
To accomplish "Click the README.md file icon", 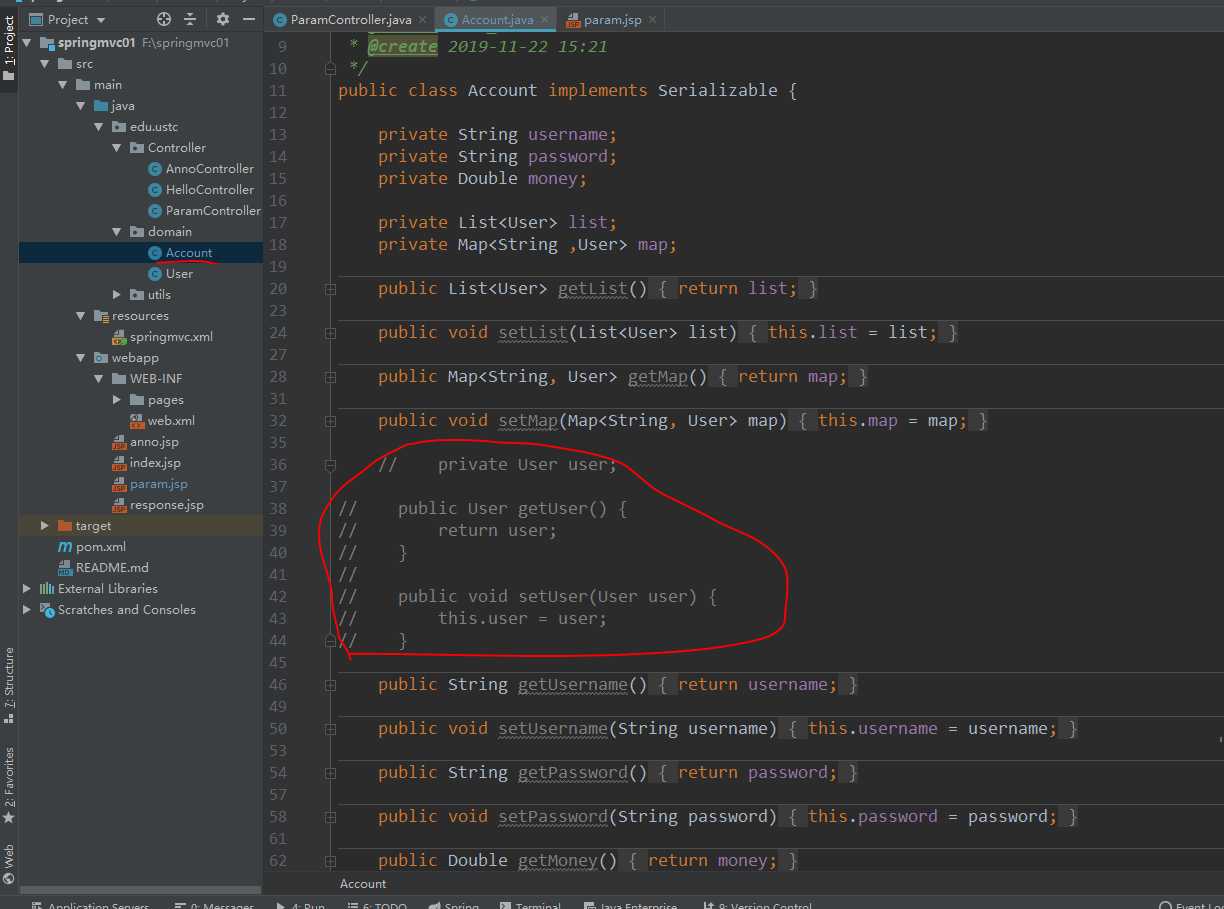I will click(65, 568).
